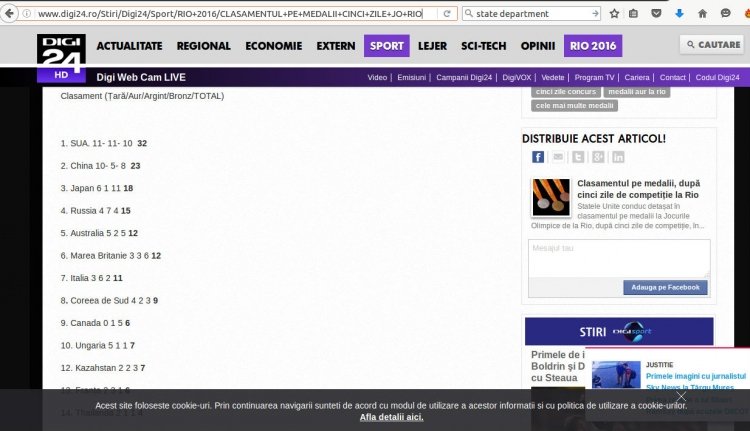Open the downloads arrow icon

pyautogui.click(x=679, y=13)
